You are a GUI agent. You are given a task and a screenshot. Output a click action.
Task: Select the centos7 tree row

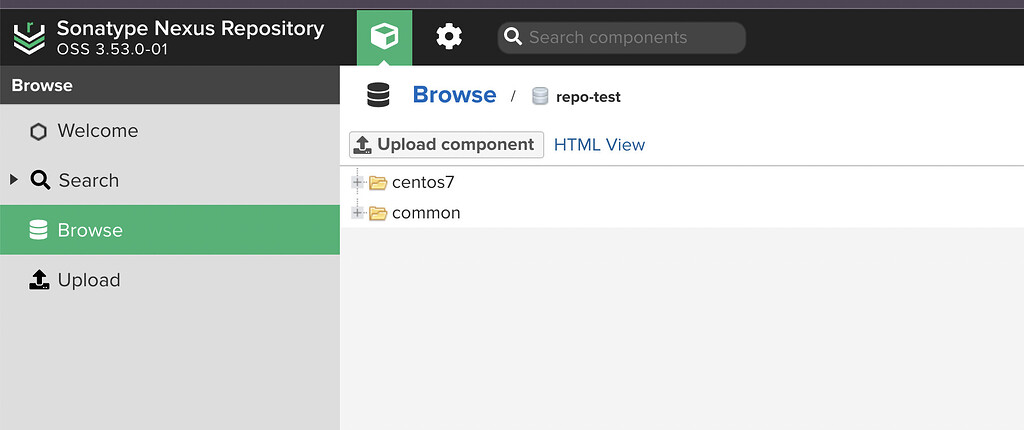point(682,182)
